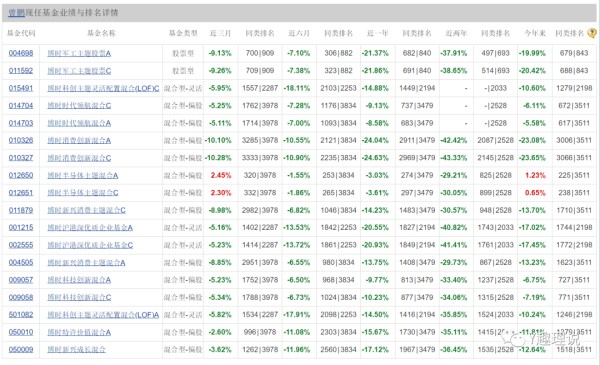Open the fund name link in row 001215
Screen dimensions: 600x365
[90, 228]
